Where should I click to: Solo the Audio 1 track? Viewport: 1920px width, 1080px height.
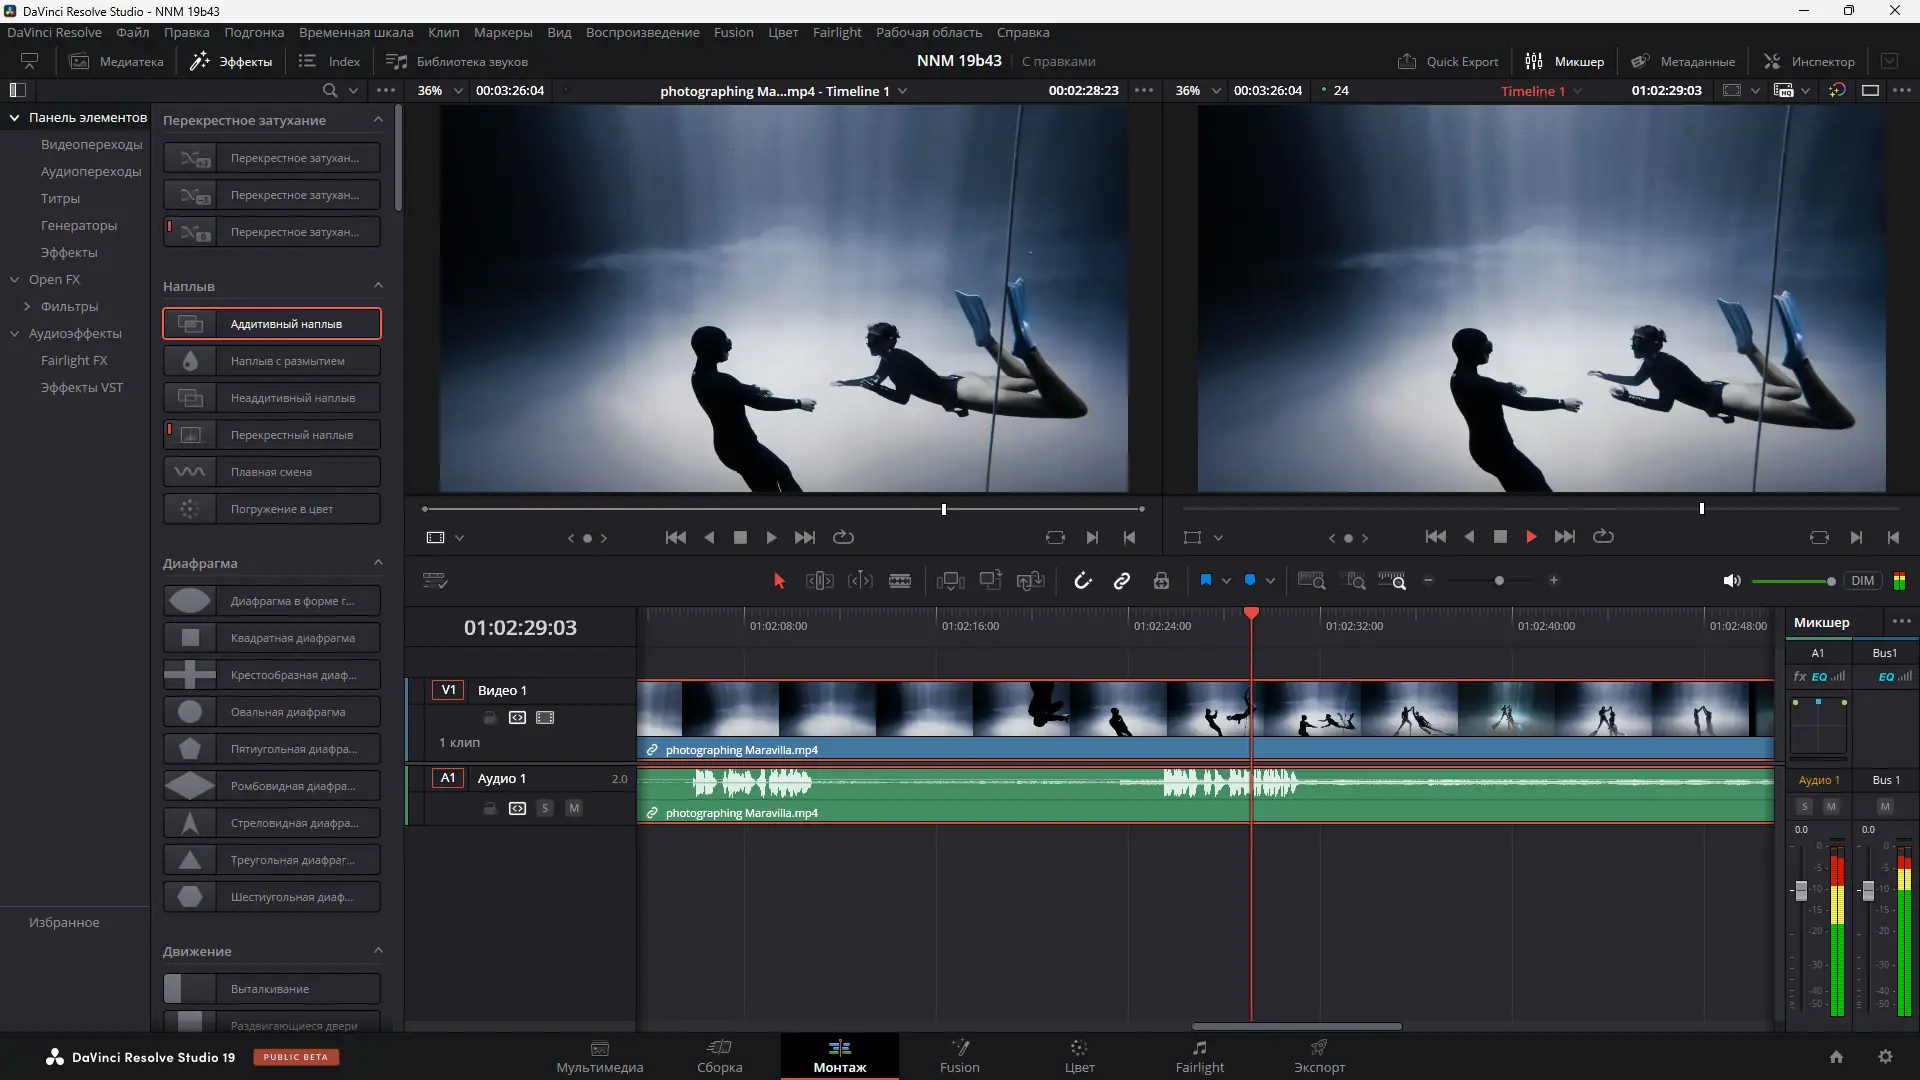click(545, 808)
